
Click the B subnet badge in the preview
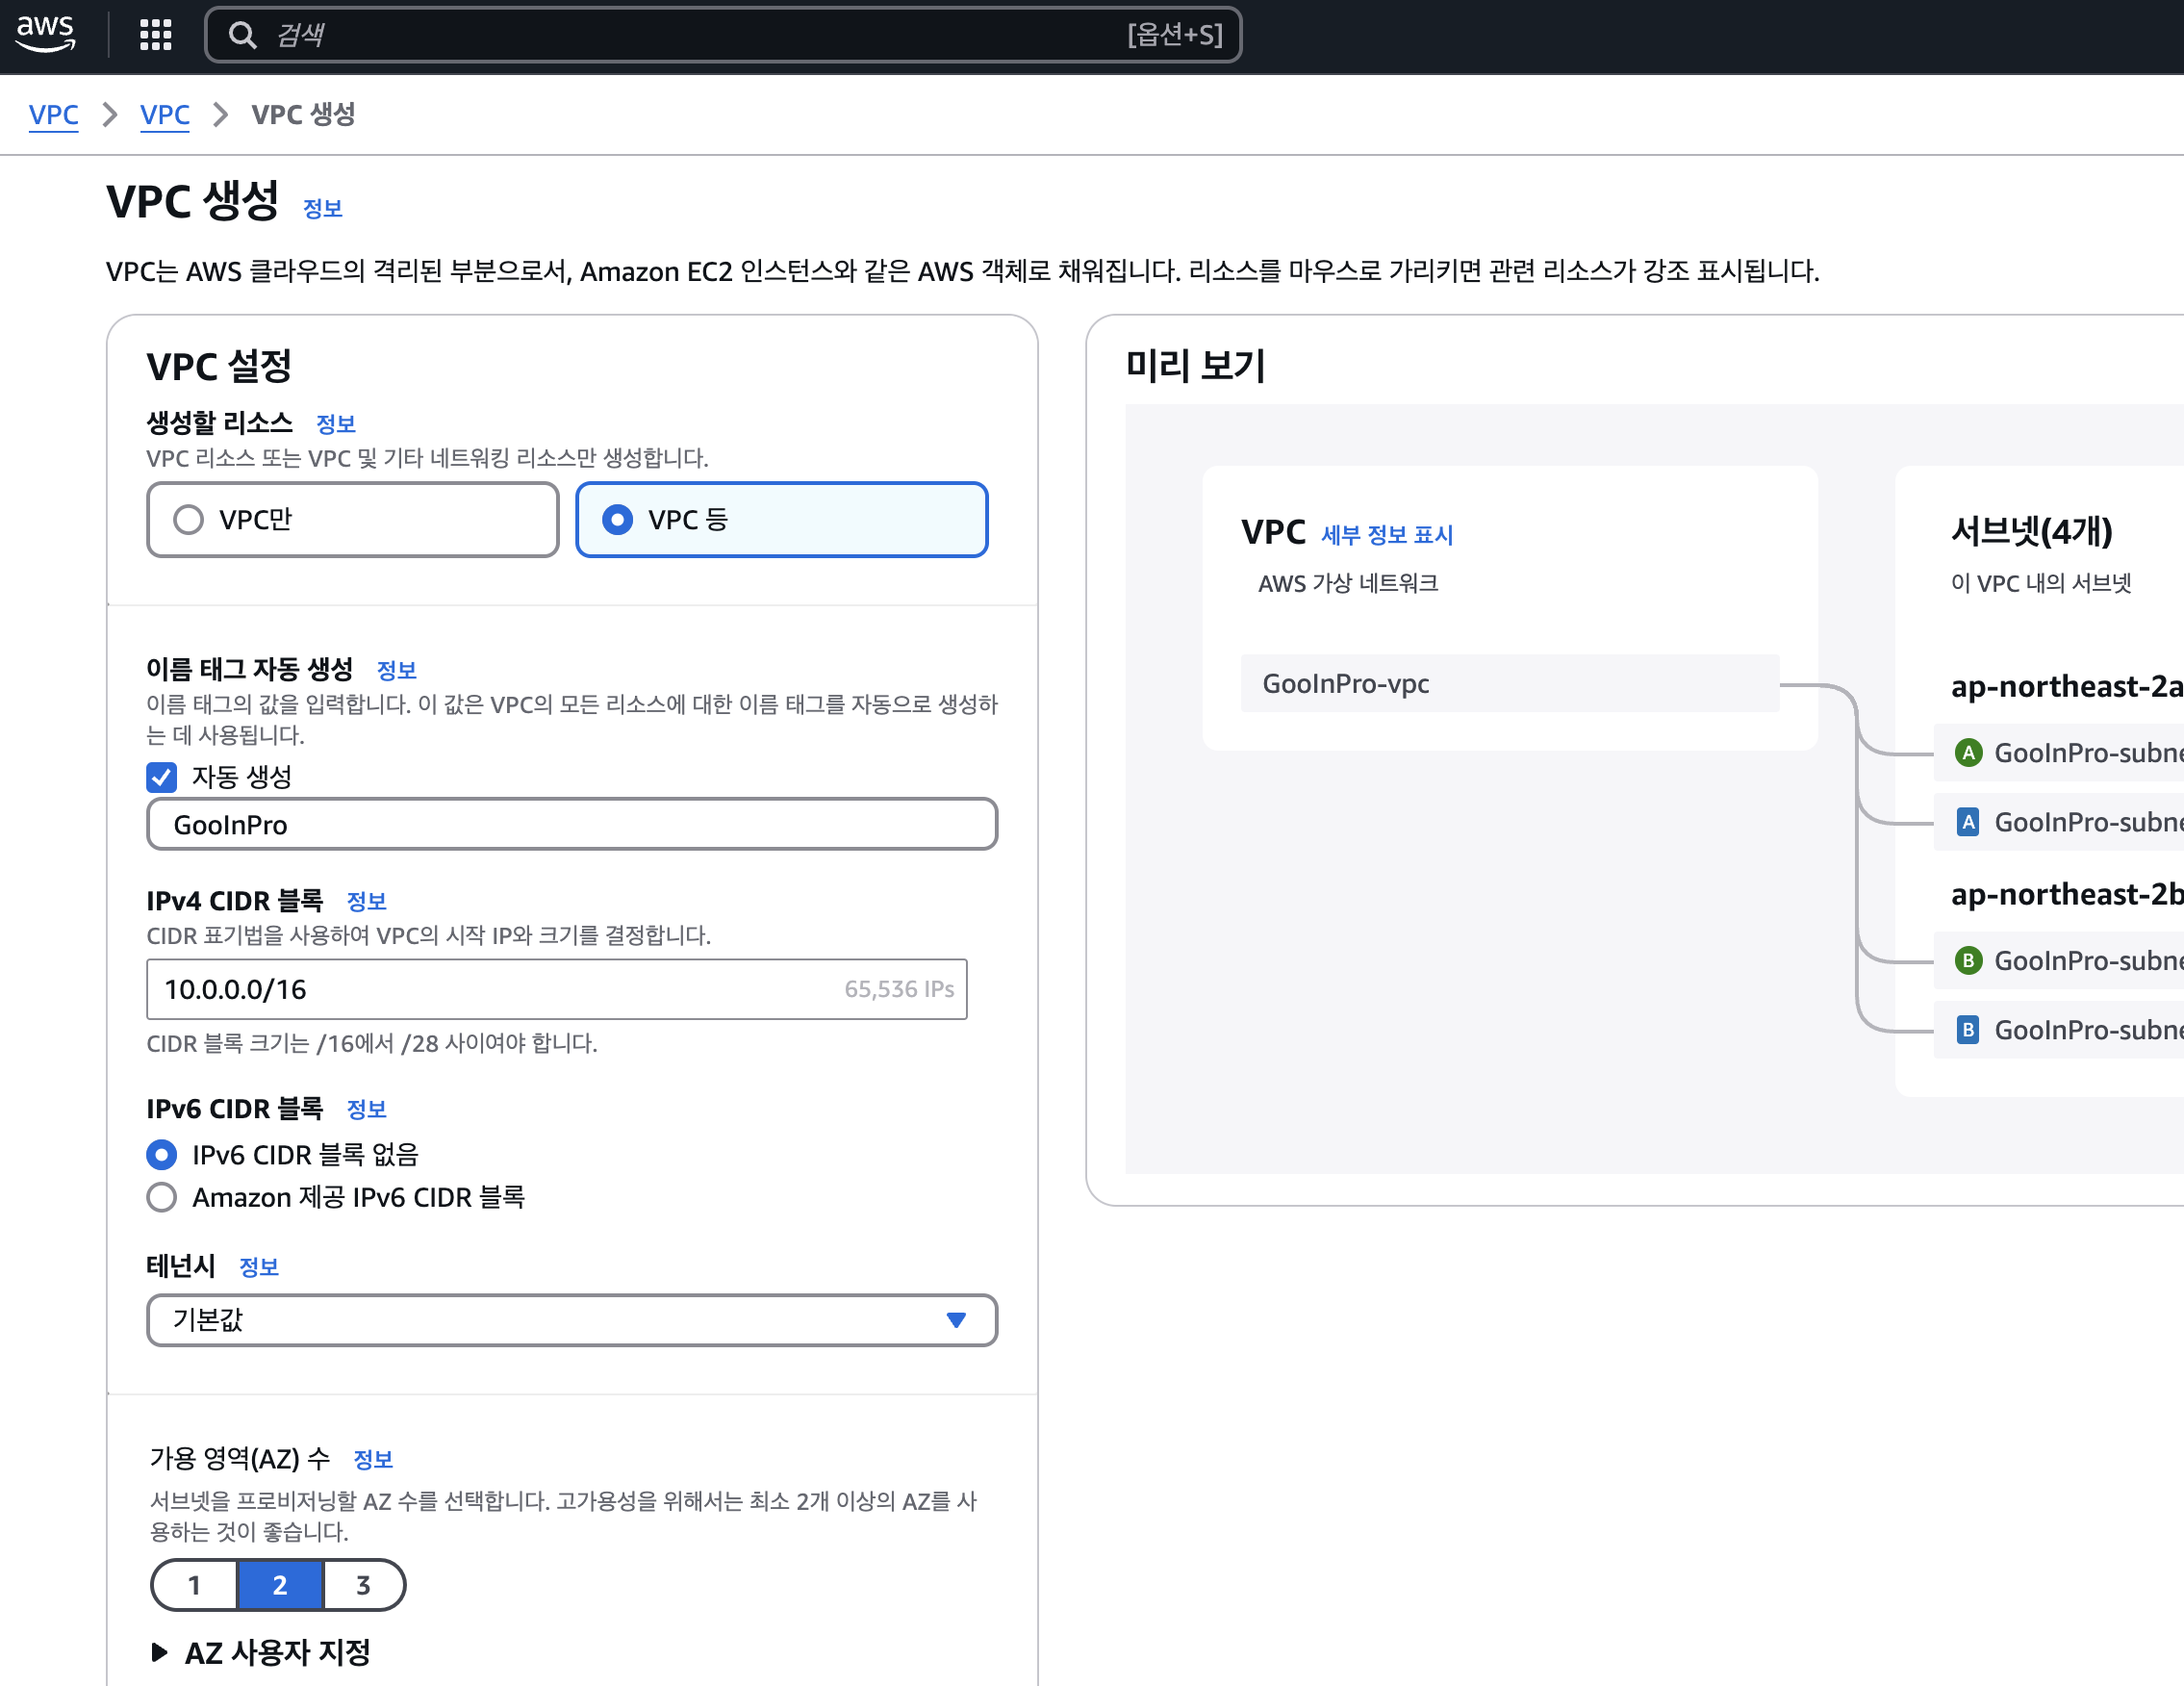click(1969, 961)
